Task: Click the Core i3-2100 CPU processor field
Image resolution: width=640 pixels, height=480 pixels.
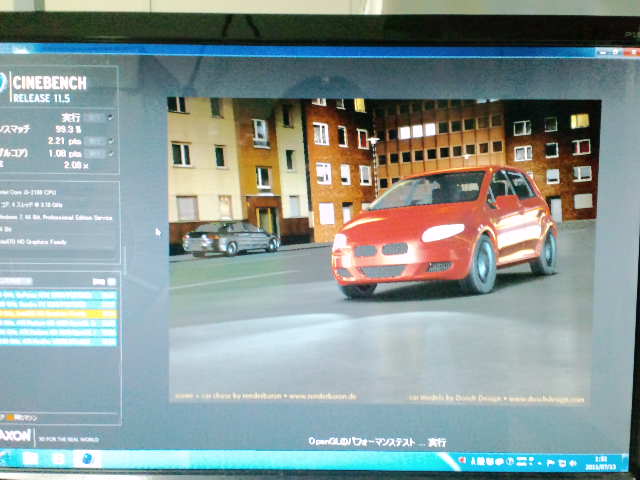Action: pyautogui.click(x=29, y=192)
